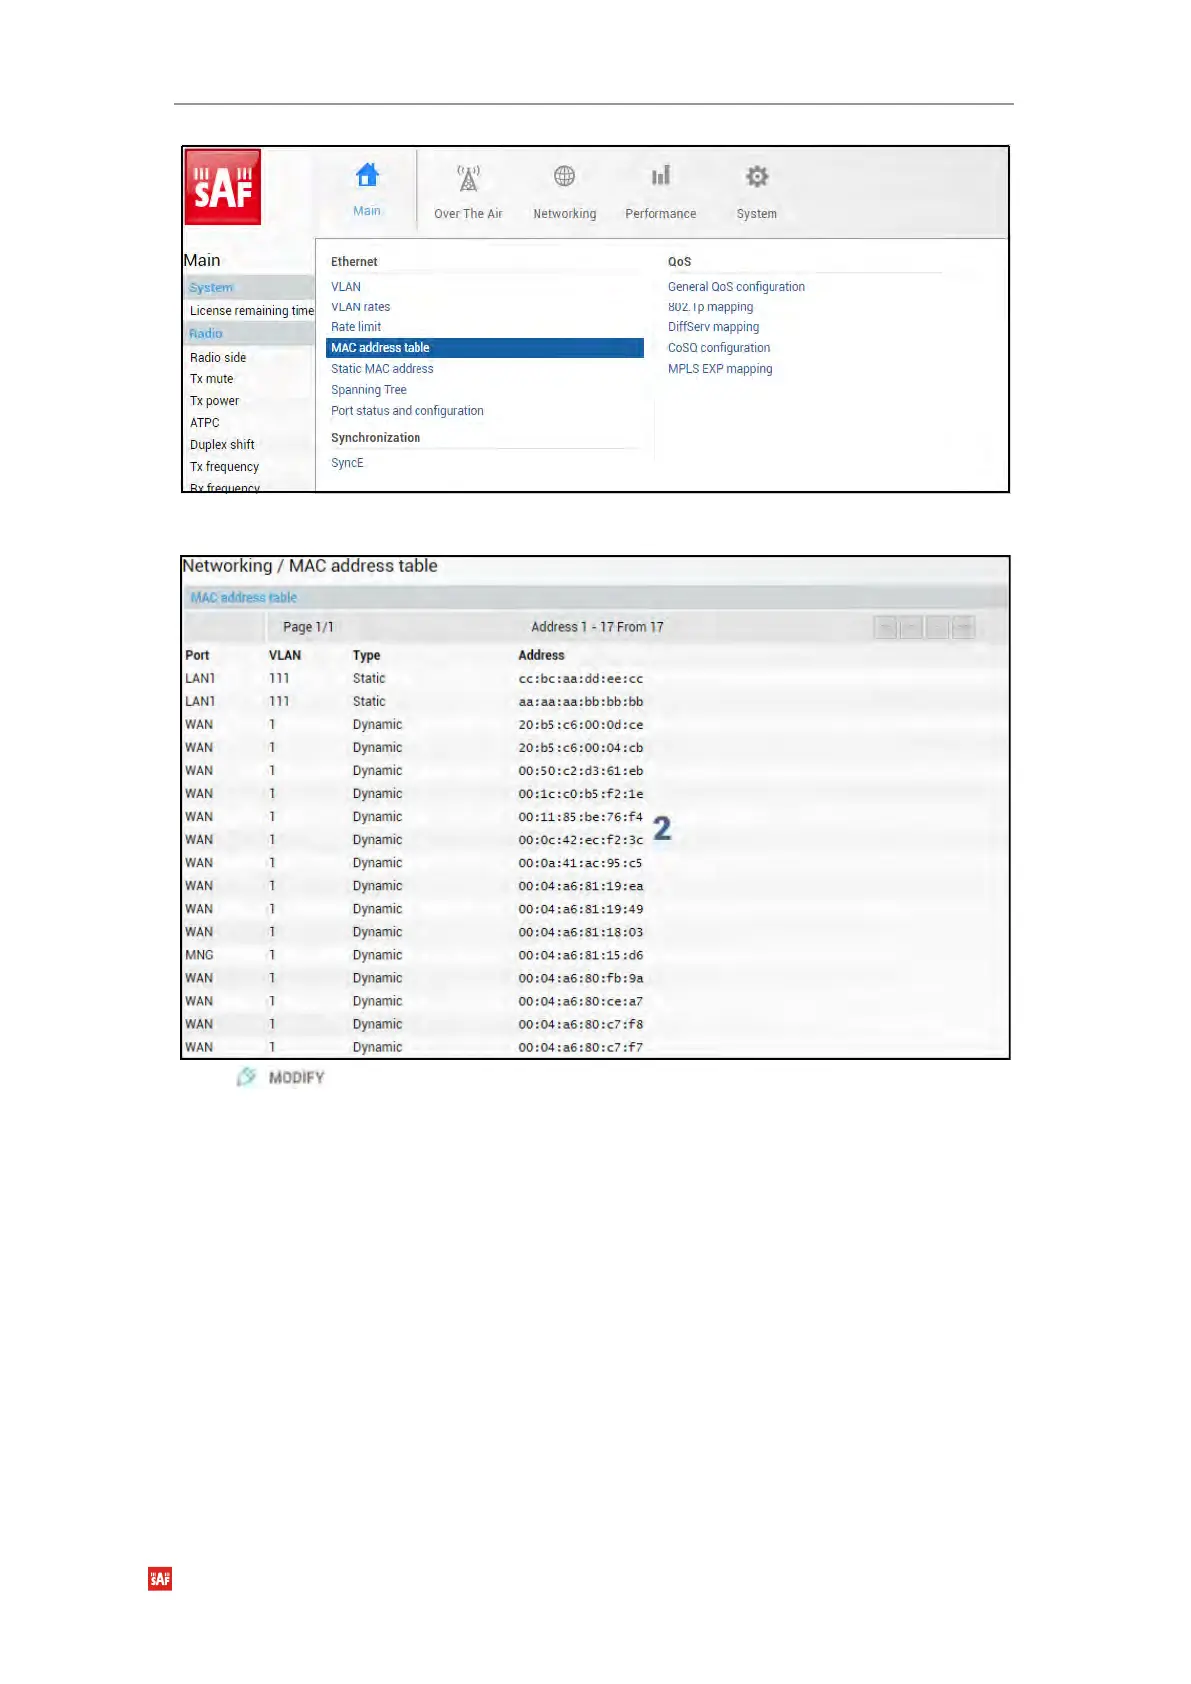Select Radio side sidebar item

point(218,357)
